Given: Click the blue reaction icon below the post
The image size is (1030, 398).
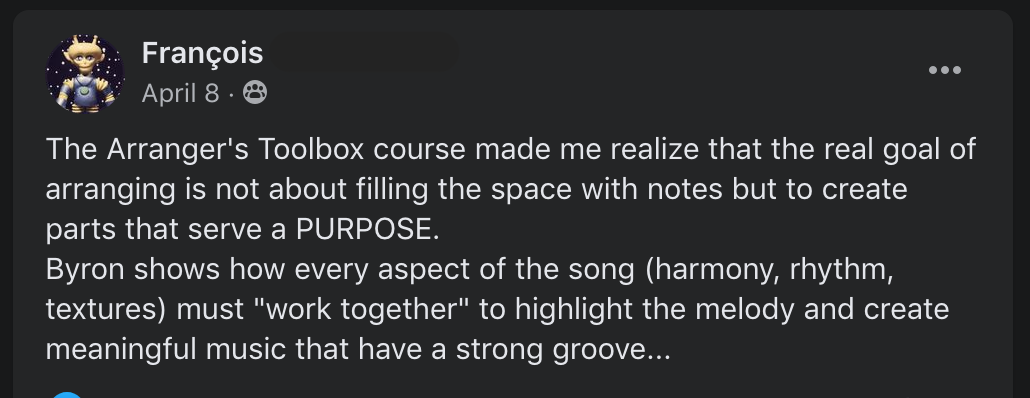Looking at the screenshot, I should point(68,394).
